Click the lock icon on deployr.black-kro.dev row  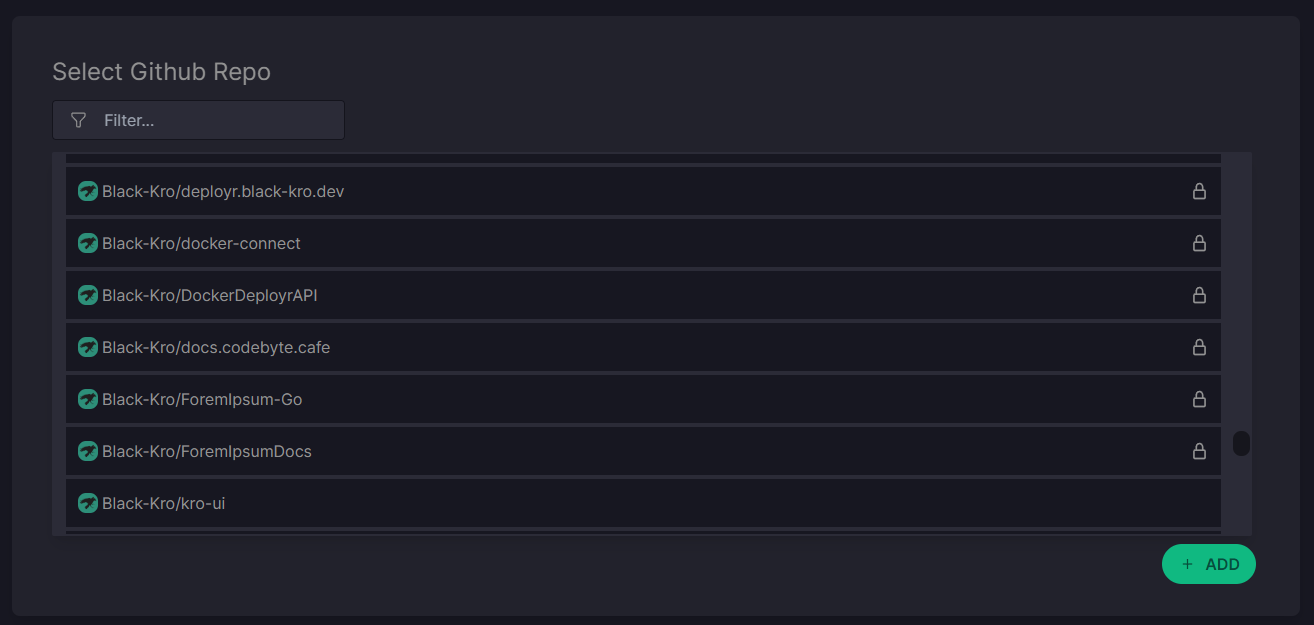pyautogui.click(x=1199, y=191)
